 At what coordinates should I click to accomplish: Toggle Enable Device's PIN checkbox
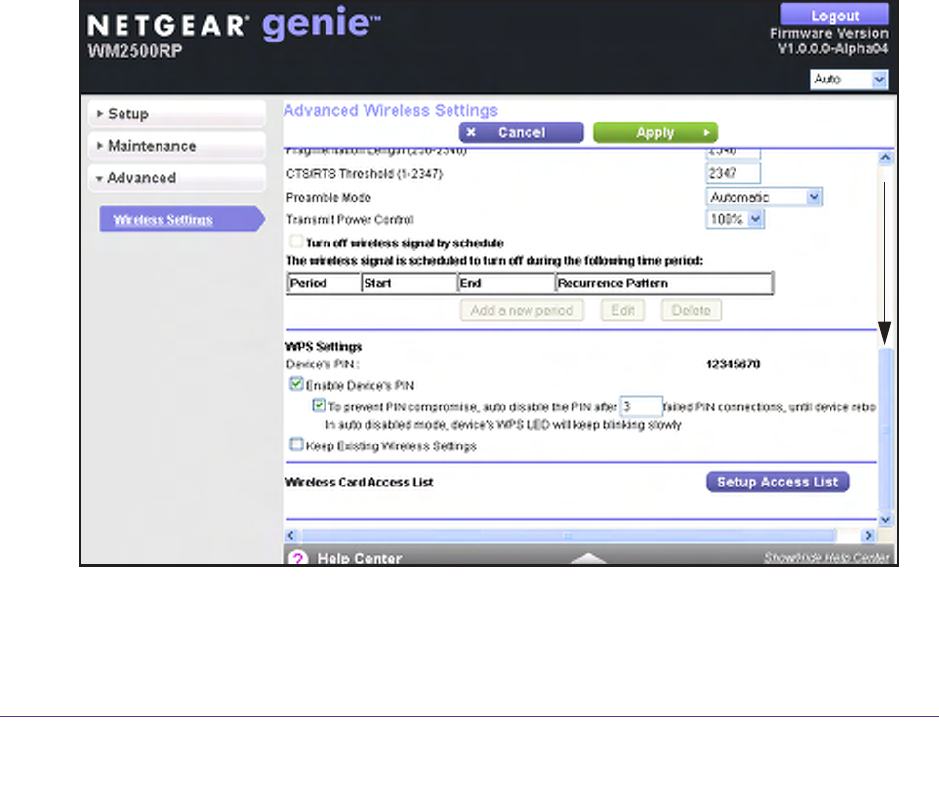(296, 384)
